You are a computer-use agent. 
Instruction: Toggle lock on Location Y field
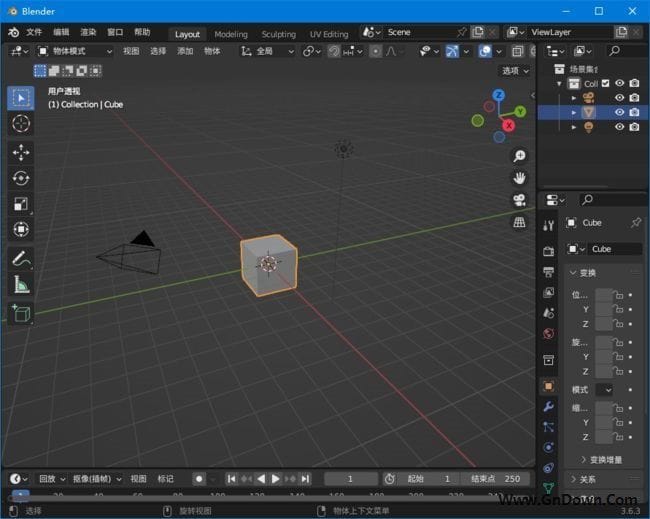pos(619,310)
